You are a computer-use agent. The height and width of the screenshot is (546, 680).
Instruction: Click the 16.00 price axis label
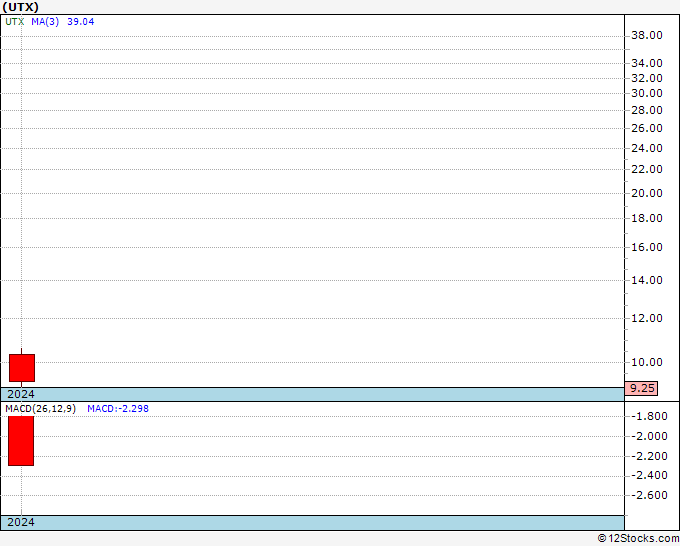point(647,247)
